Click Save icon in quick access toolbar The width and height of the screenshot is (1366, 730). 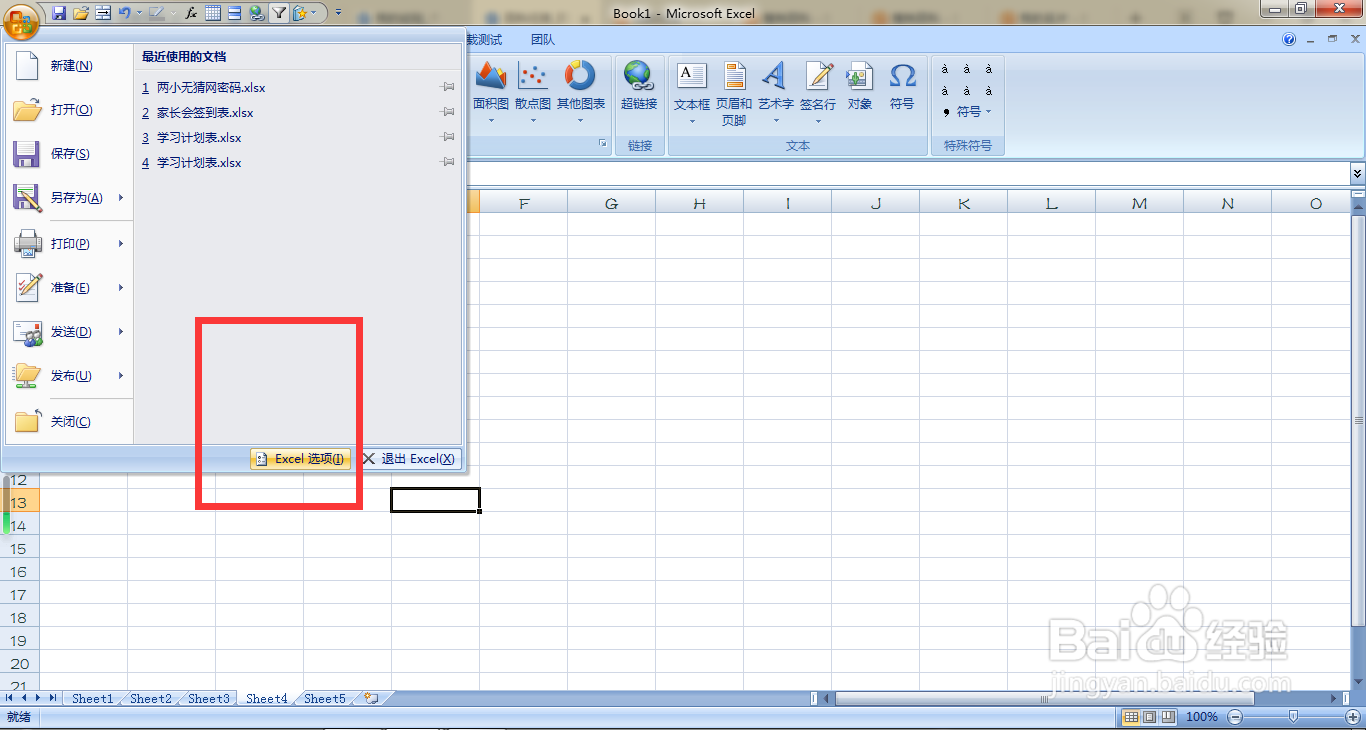click(x=59, y=13)
